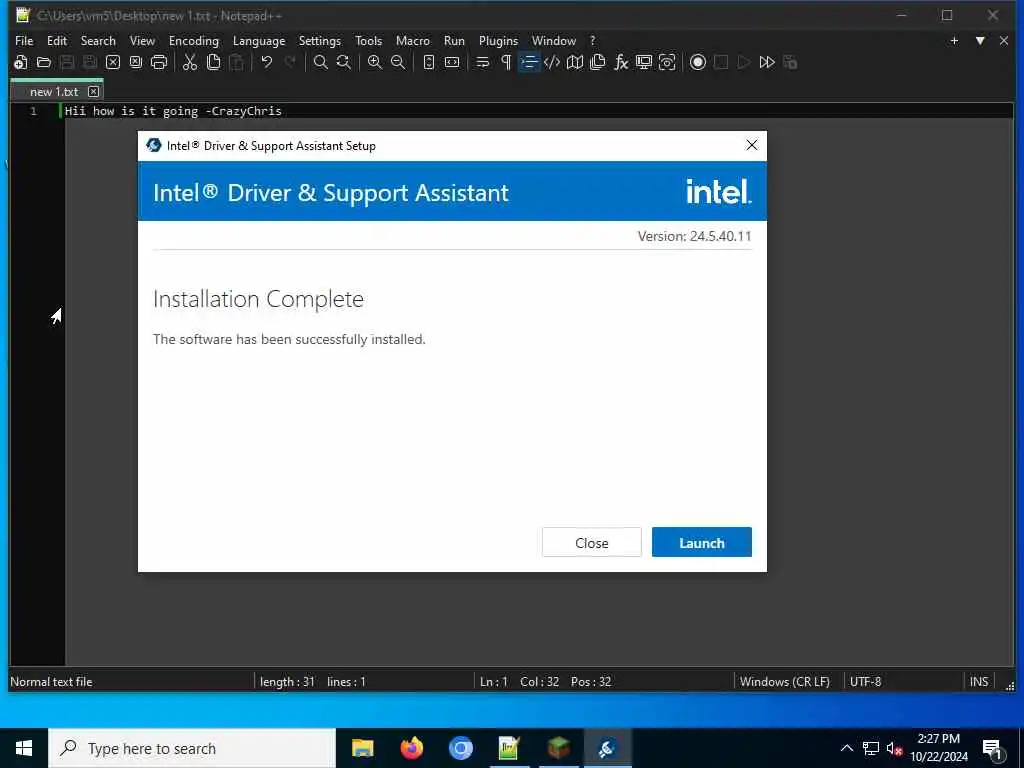Open the Run menu
Viewport: 1024px width, 768px height.
point(454,40)
